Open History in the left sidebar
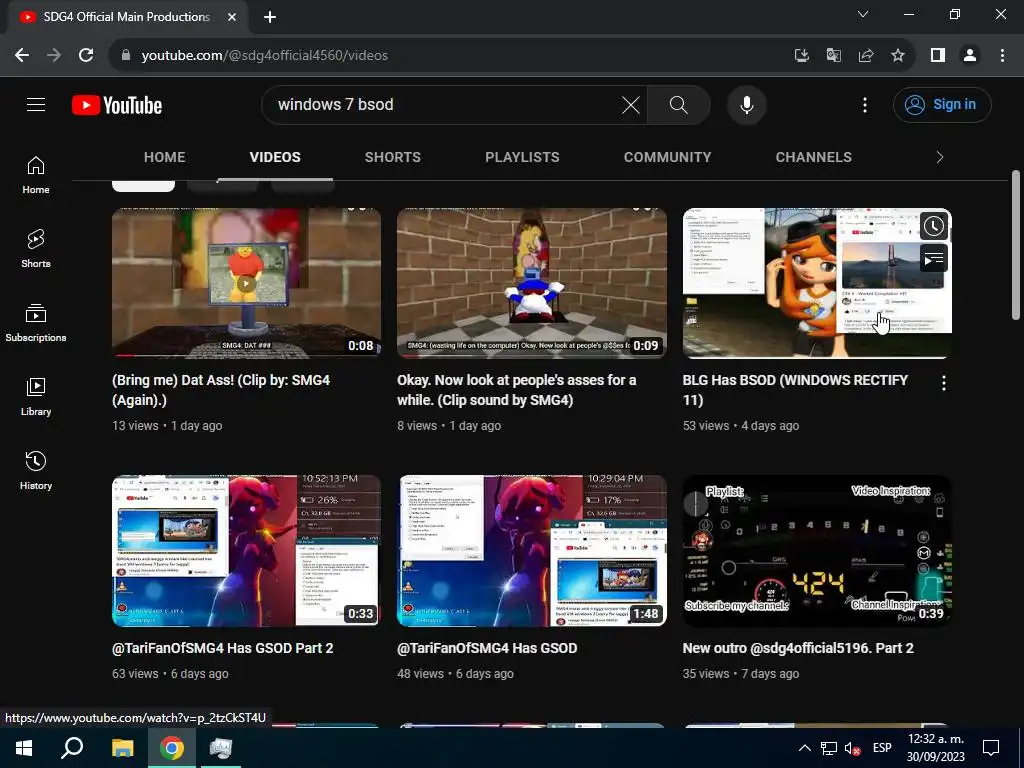The height and width of the screenshot is (768, 1024). 36,470
